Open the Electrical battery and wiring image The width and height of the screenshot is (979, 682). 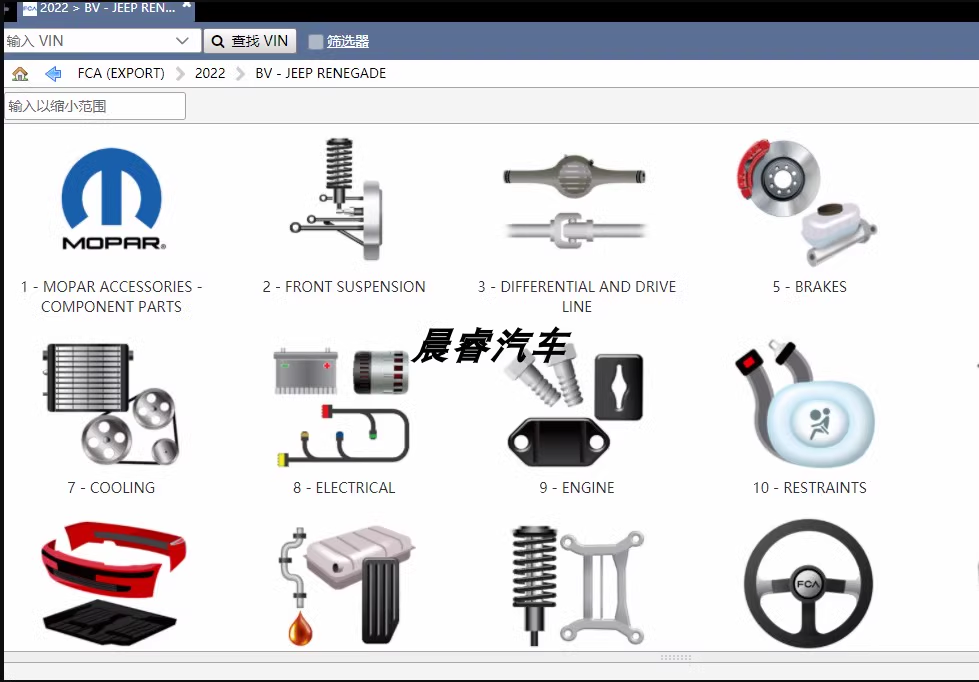[342, 407]
